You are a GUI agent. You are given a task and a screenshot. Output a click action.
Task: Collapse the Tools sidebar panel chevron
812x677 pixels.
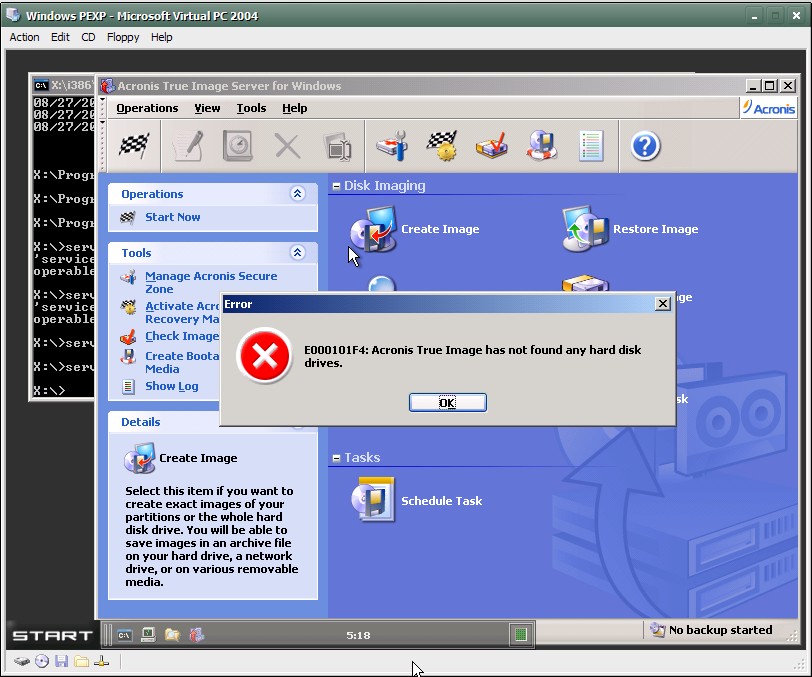pyautogui.click(x=297, y=253)
